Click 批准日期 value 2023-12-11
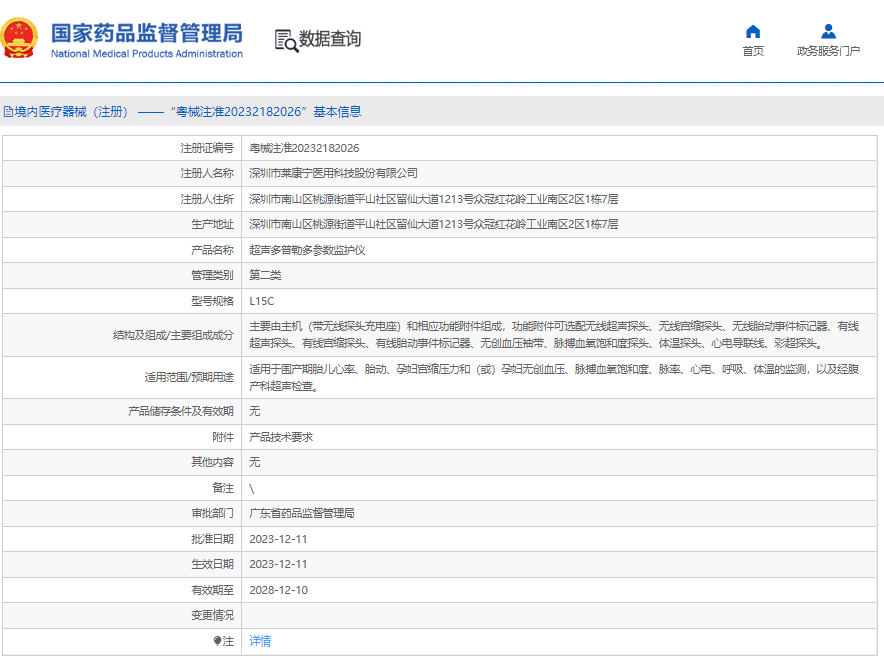884x662 pixels. point(278,539)
